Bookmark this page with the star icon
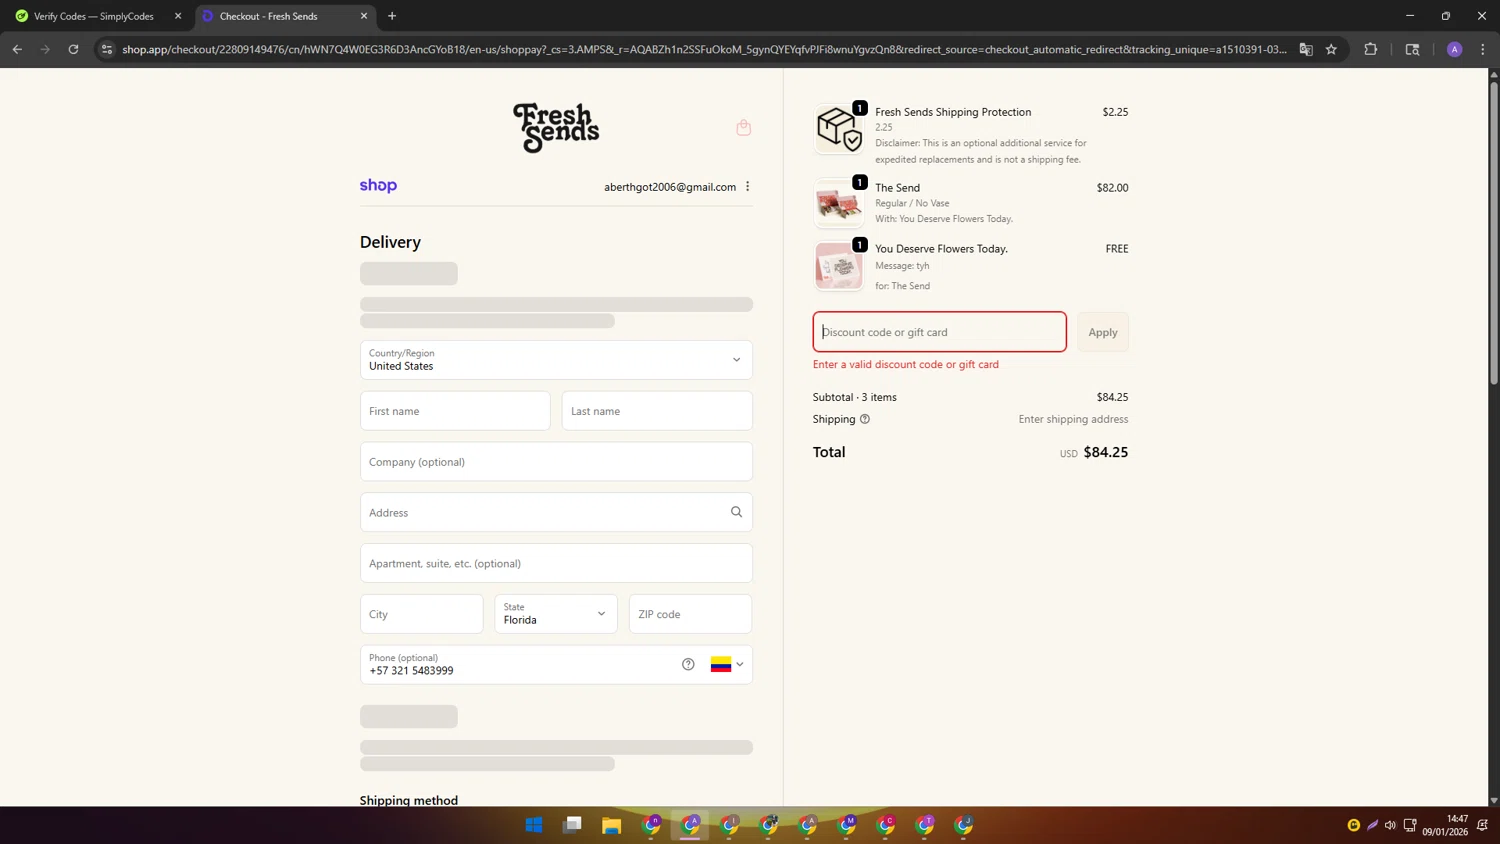The image size is (1500, 844). [x=1331, y=49]
